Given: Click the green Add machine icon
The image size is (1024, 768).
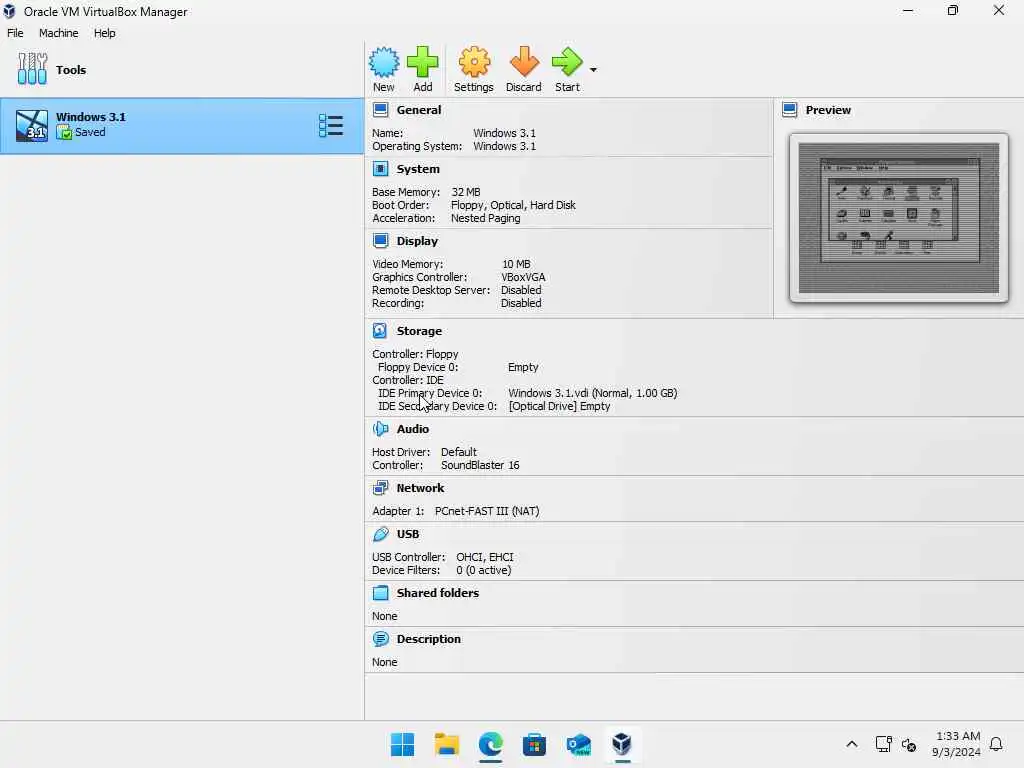Looking at the screenshot, I should 423,63.
